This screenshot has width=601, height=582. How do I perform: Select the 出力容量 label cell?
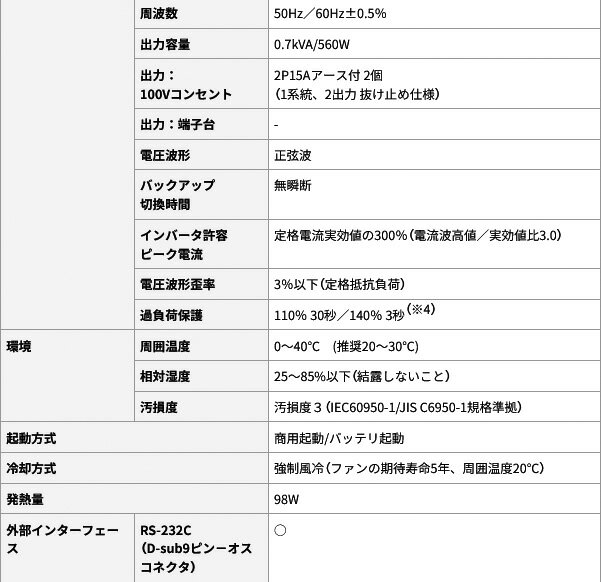[165, 45]
